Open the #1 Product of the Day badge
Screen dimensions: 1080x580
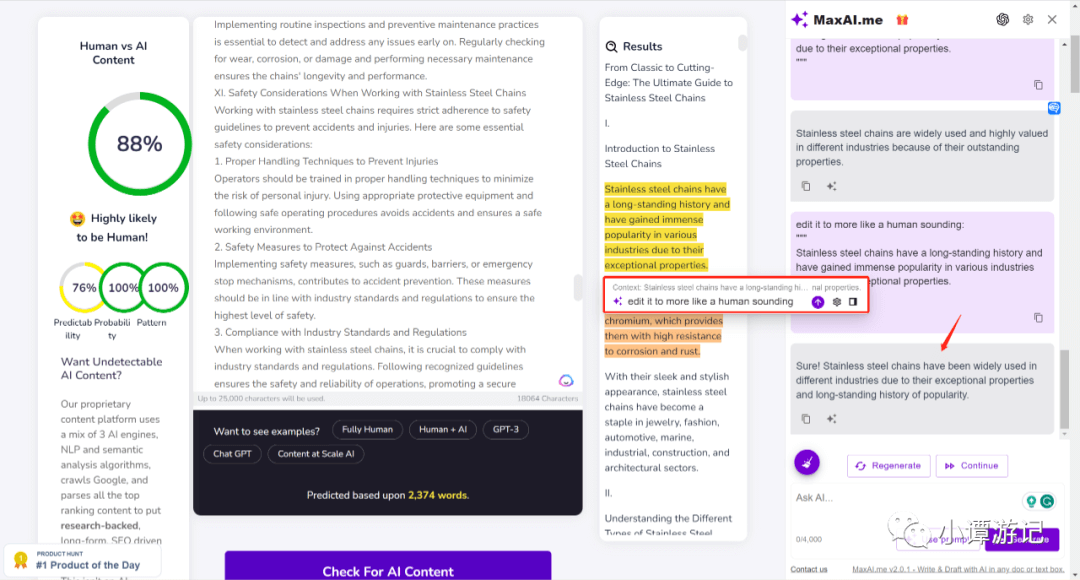[x=83, y=561]
